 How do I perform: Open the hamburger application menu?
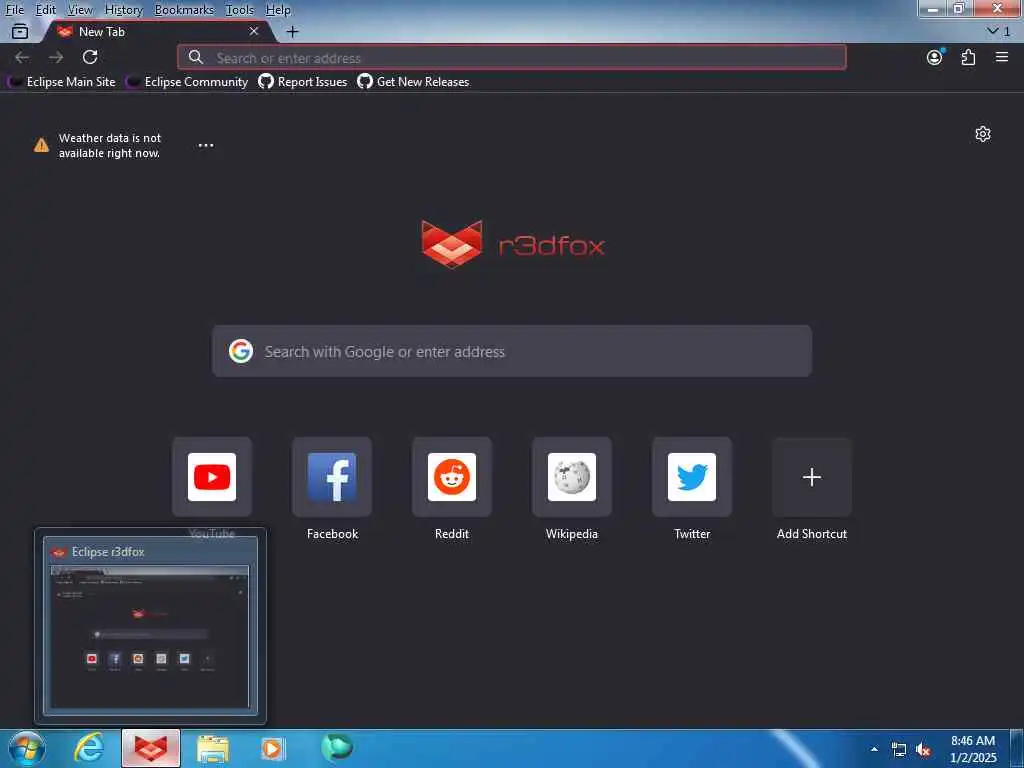(x=1002, y=57)
